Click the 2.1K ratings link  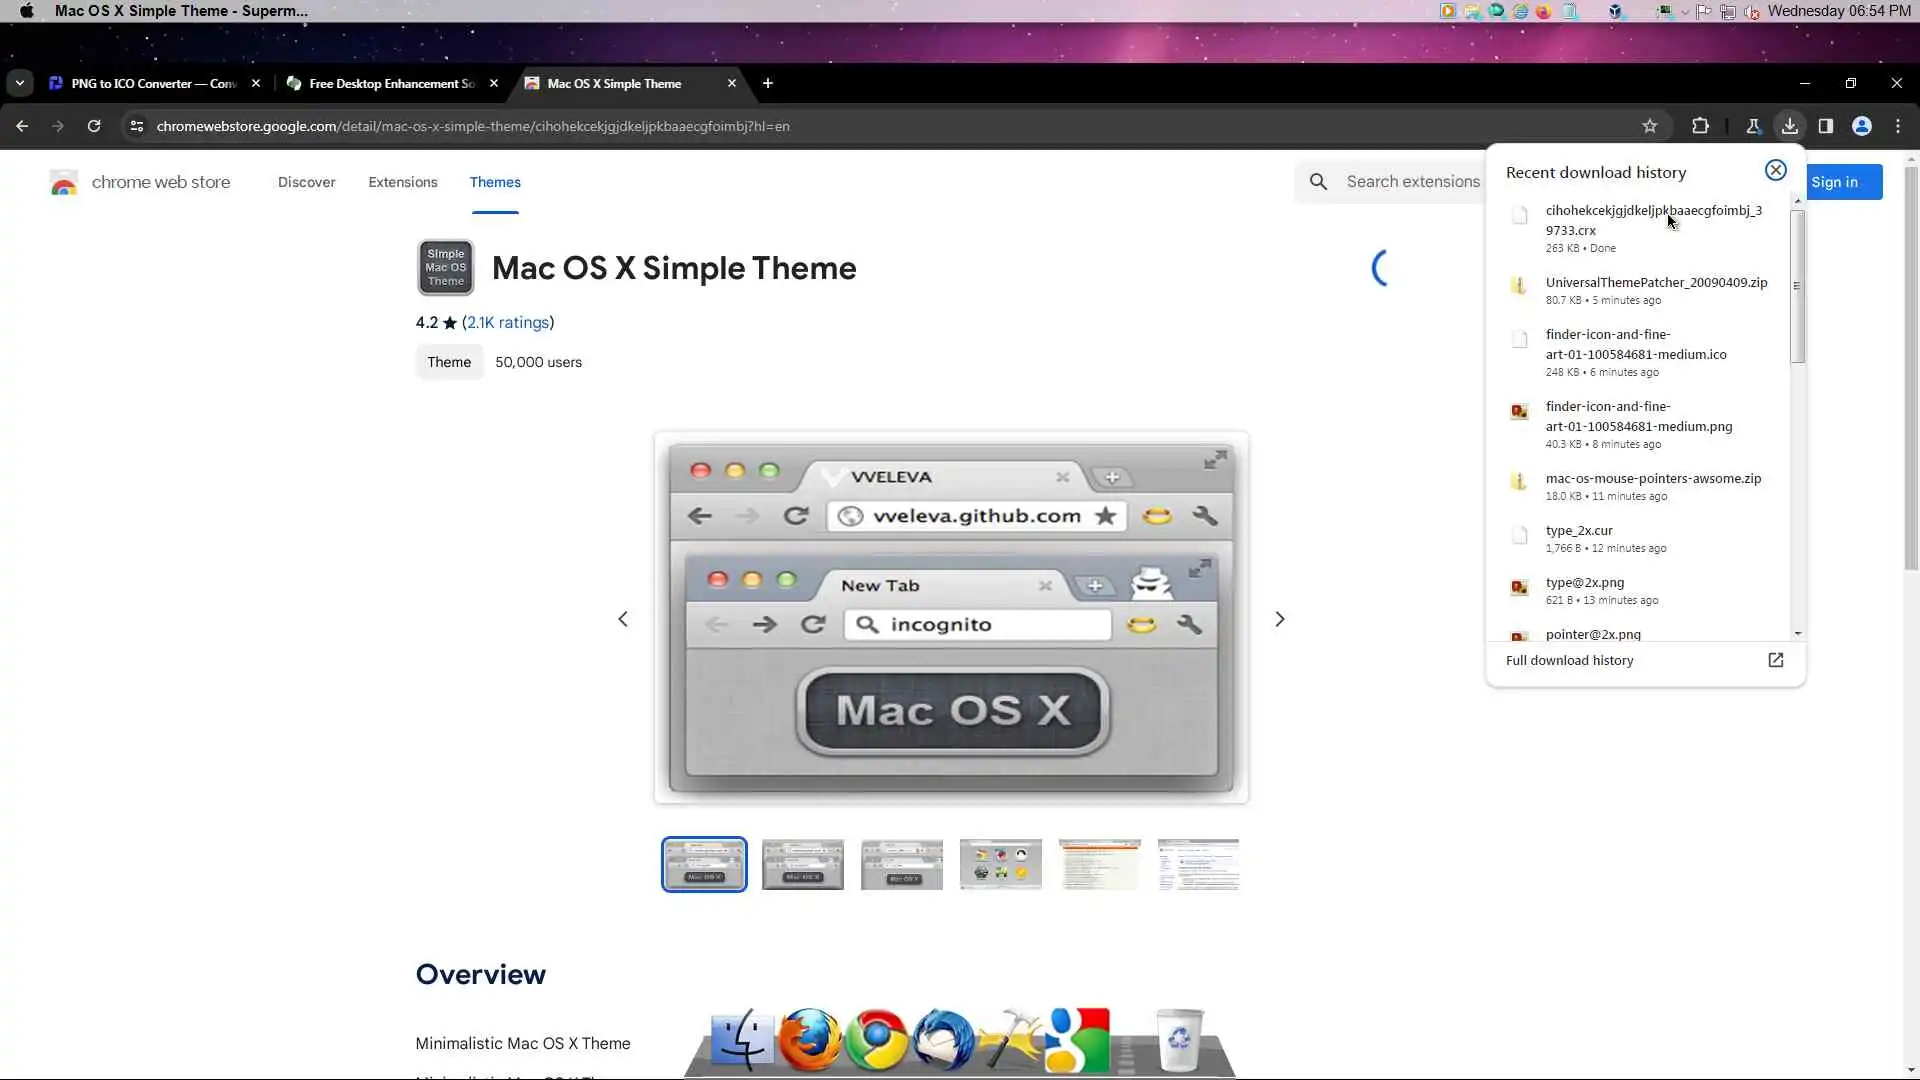[508, 322]
